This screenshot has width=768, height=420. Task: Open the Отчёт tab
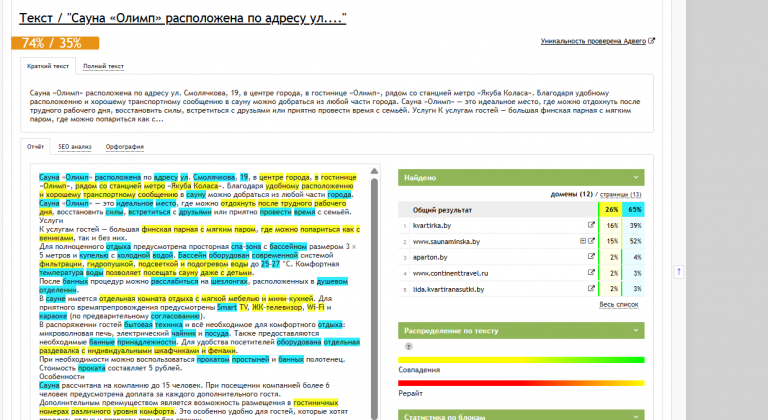(35, 147)
